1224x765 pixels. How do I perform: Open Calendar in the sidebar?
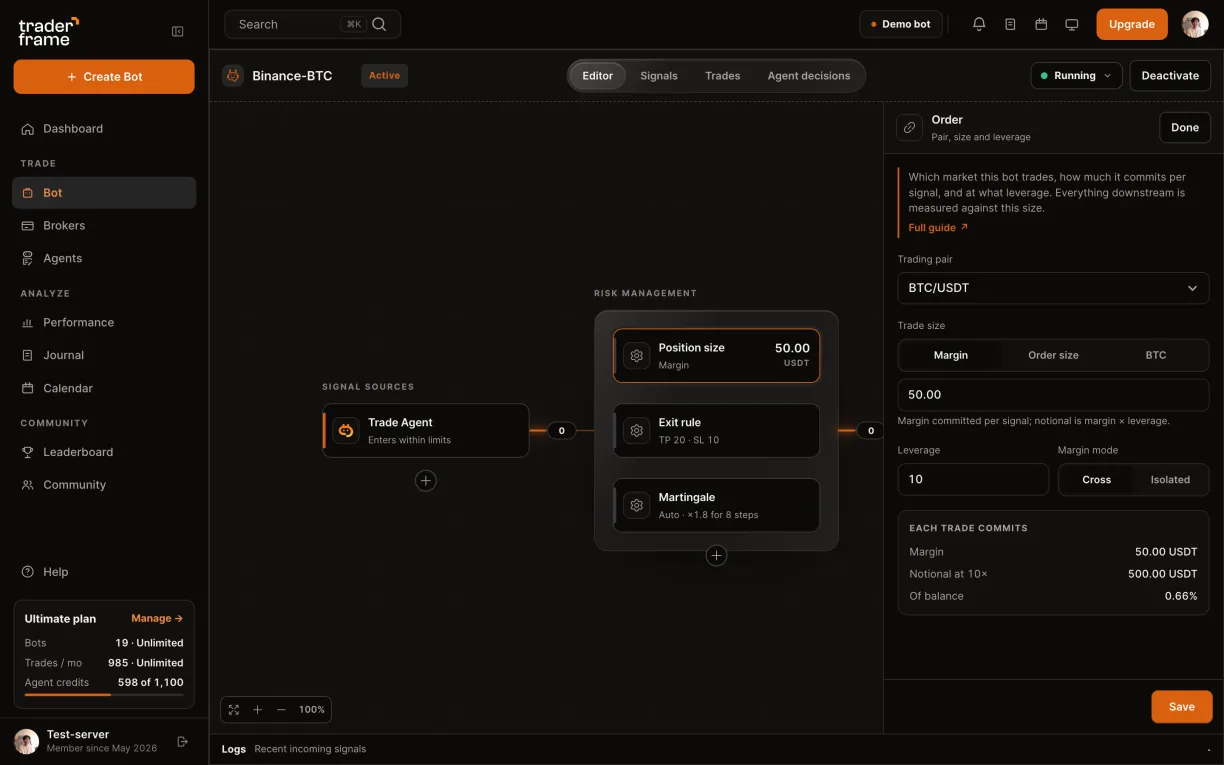tap(104, 388)
